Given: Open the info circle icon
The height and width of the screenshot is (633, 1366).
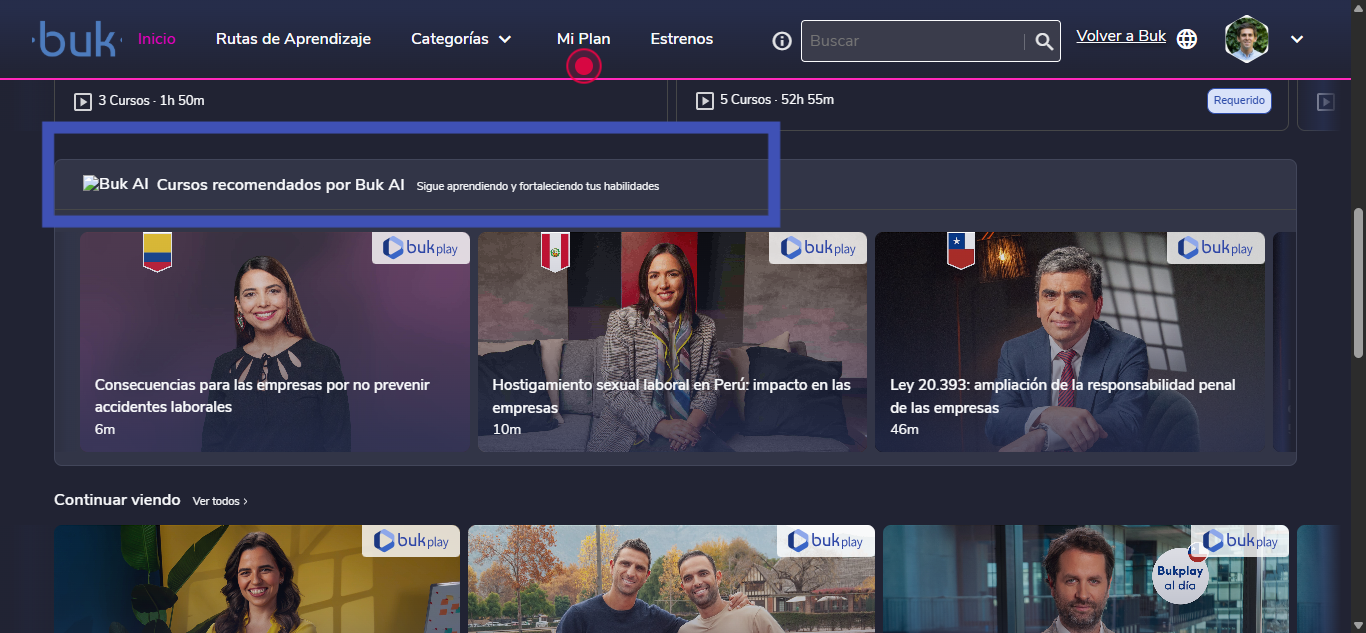Looking at the screenshot, I should point(782,41).
